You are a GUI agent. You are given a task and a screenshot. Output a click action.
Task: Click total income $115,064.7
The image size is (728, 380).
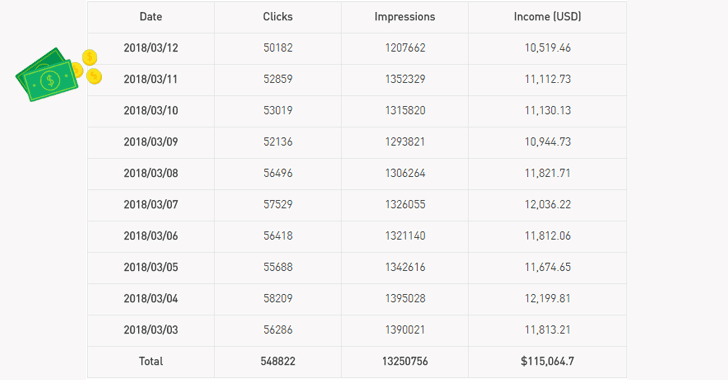click(547, 361)
